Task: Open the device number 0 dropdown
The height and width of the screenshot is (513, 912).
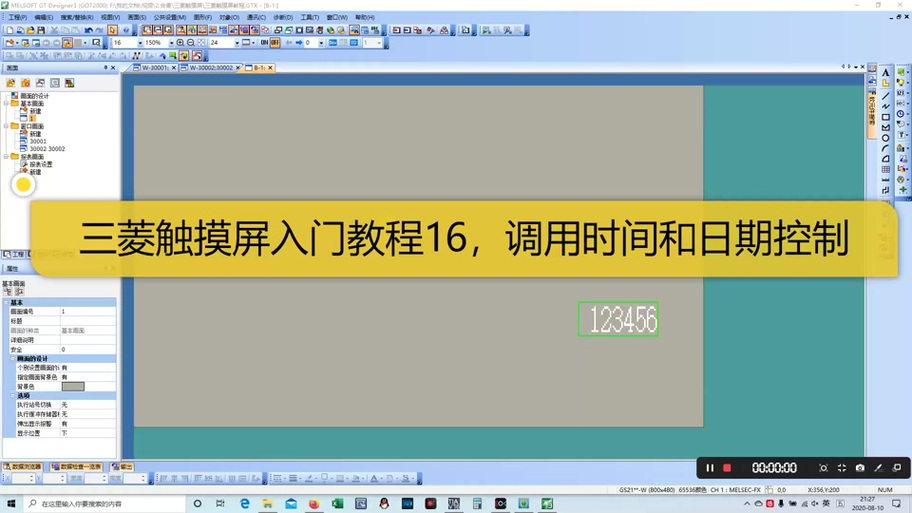Action: [321, 43]
